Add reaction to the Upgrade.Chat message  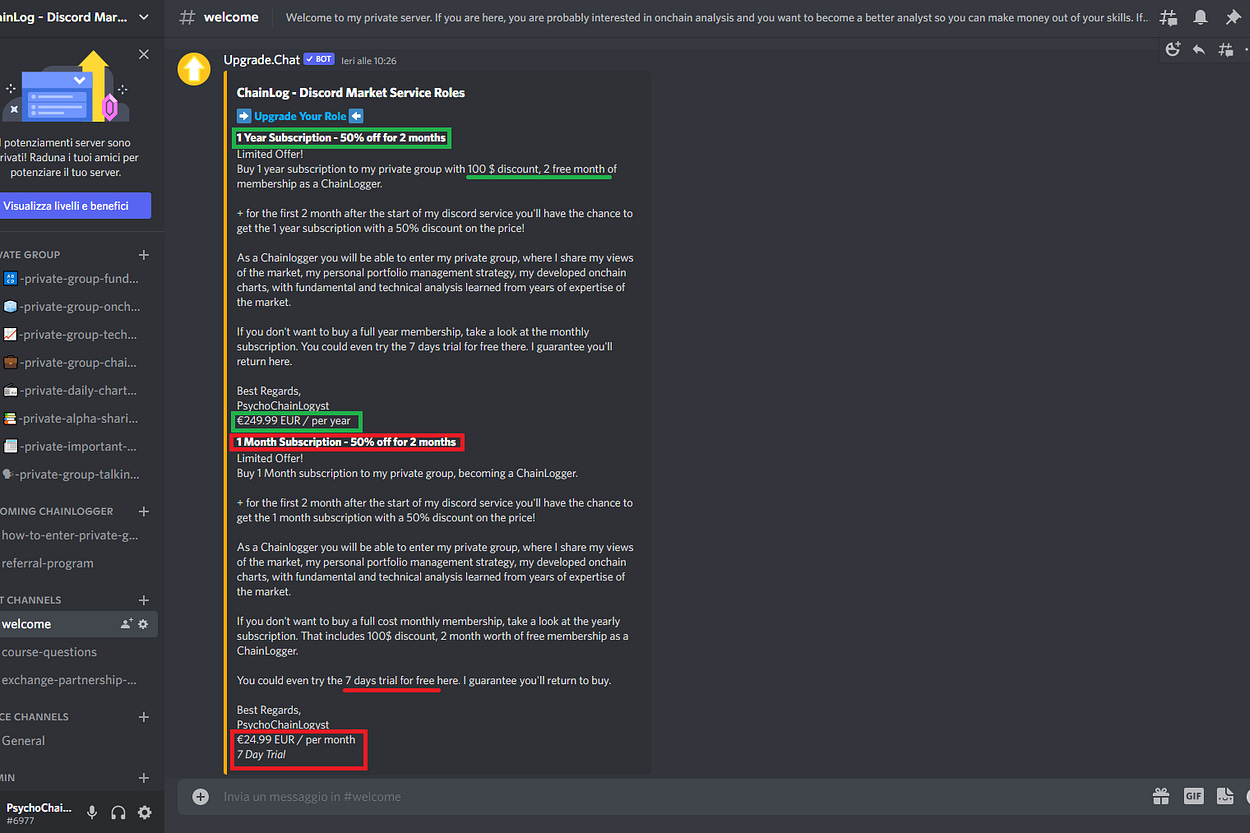(1173, 49)
